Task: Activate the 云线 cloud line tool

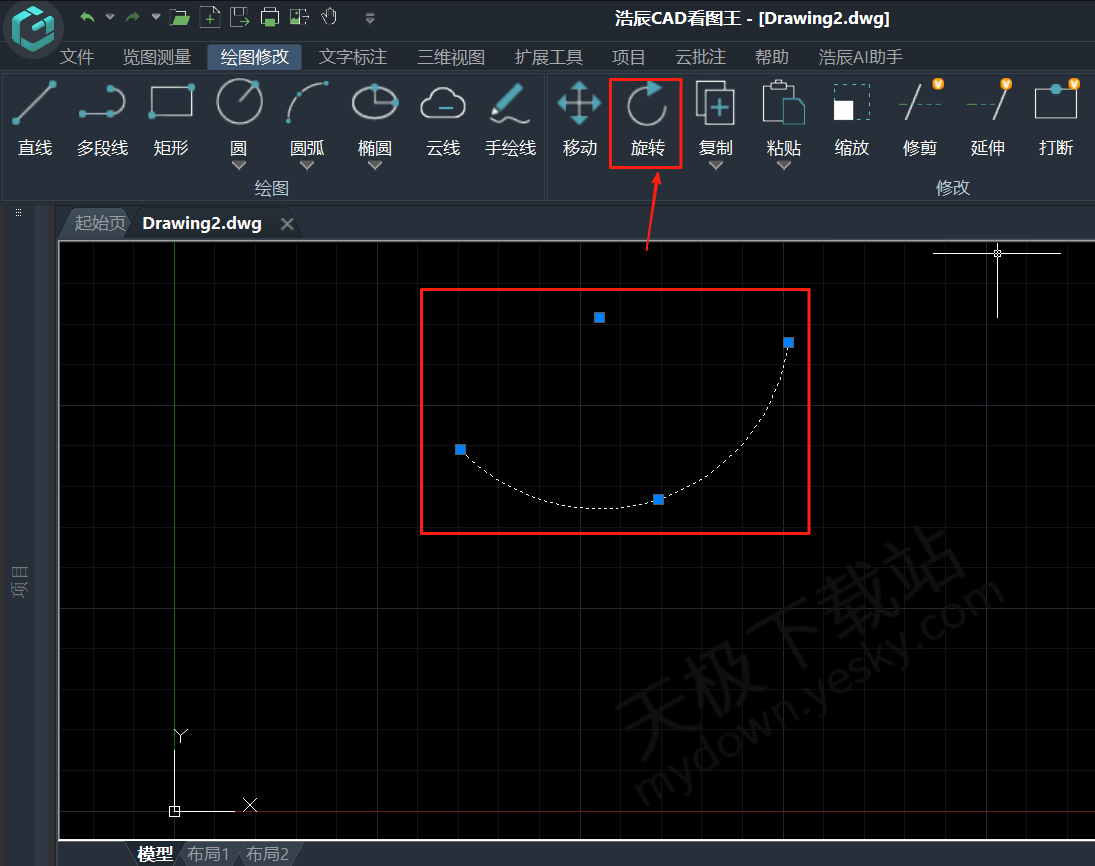Action: pyautogui.click(x=442, y=119)
